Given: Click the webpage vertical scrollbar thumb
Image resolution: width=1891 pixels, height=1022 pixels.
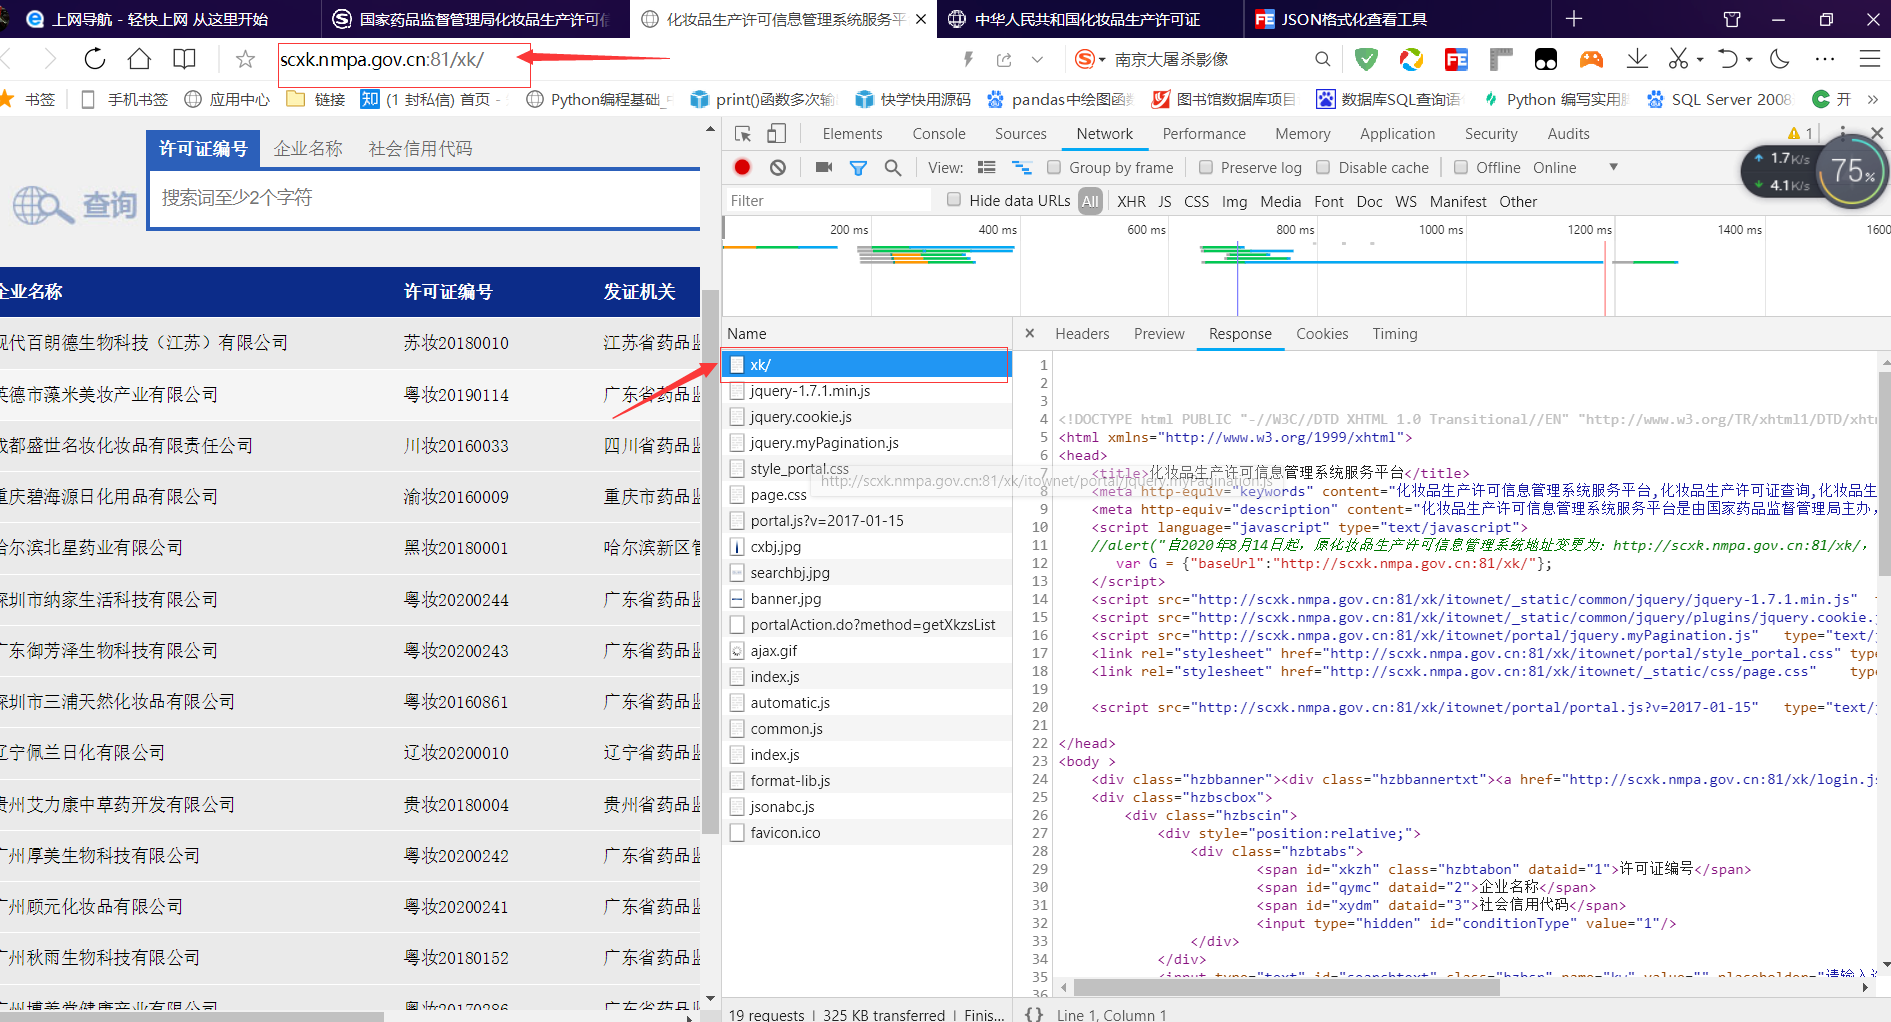Looking at the screenshot, I should click(x=710, y=560).
